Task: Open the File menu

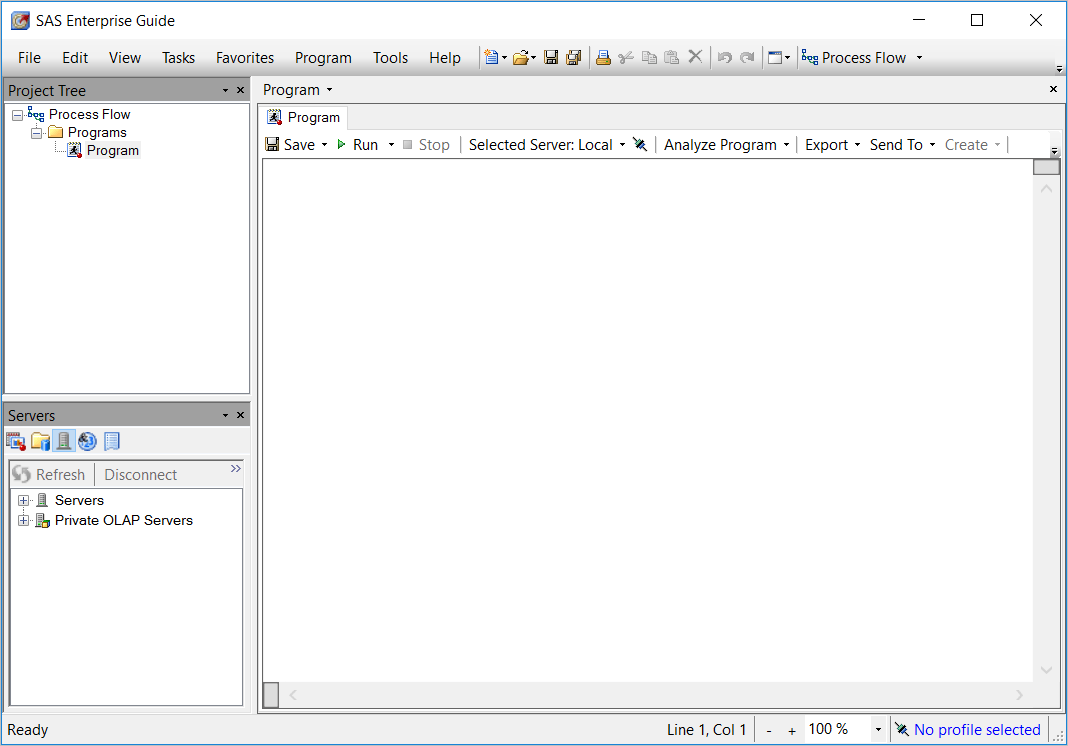Action: pos(29,58)
